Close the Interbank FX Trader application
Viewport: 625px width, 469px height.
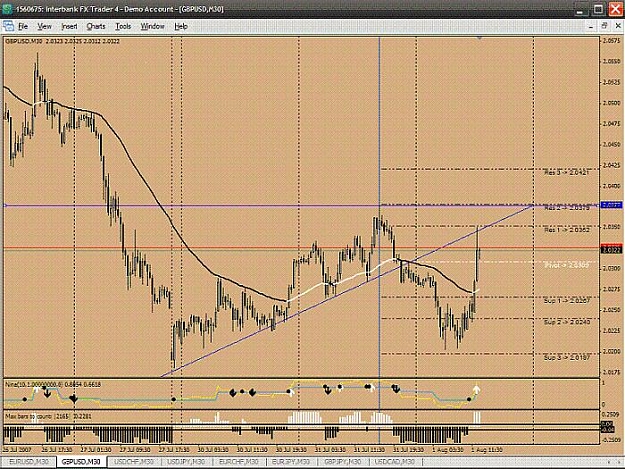click(x=615, y=10)
